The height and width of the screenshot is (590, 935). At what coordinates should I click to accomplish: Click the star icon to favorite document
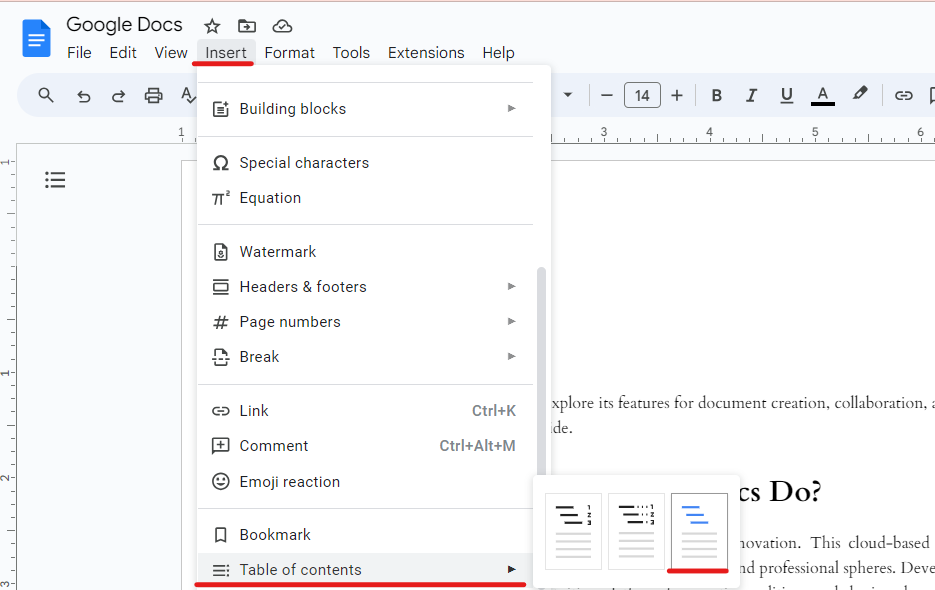click(212, 26)
